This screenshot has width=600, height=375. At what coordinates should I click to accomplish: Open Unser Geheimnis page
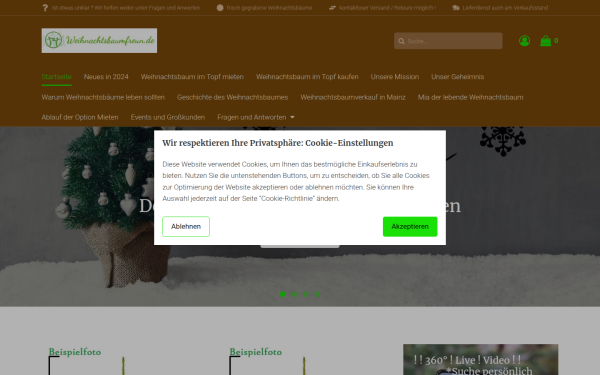(458, 77)
